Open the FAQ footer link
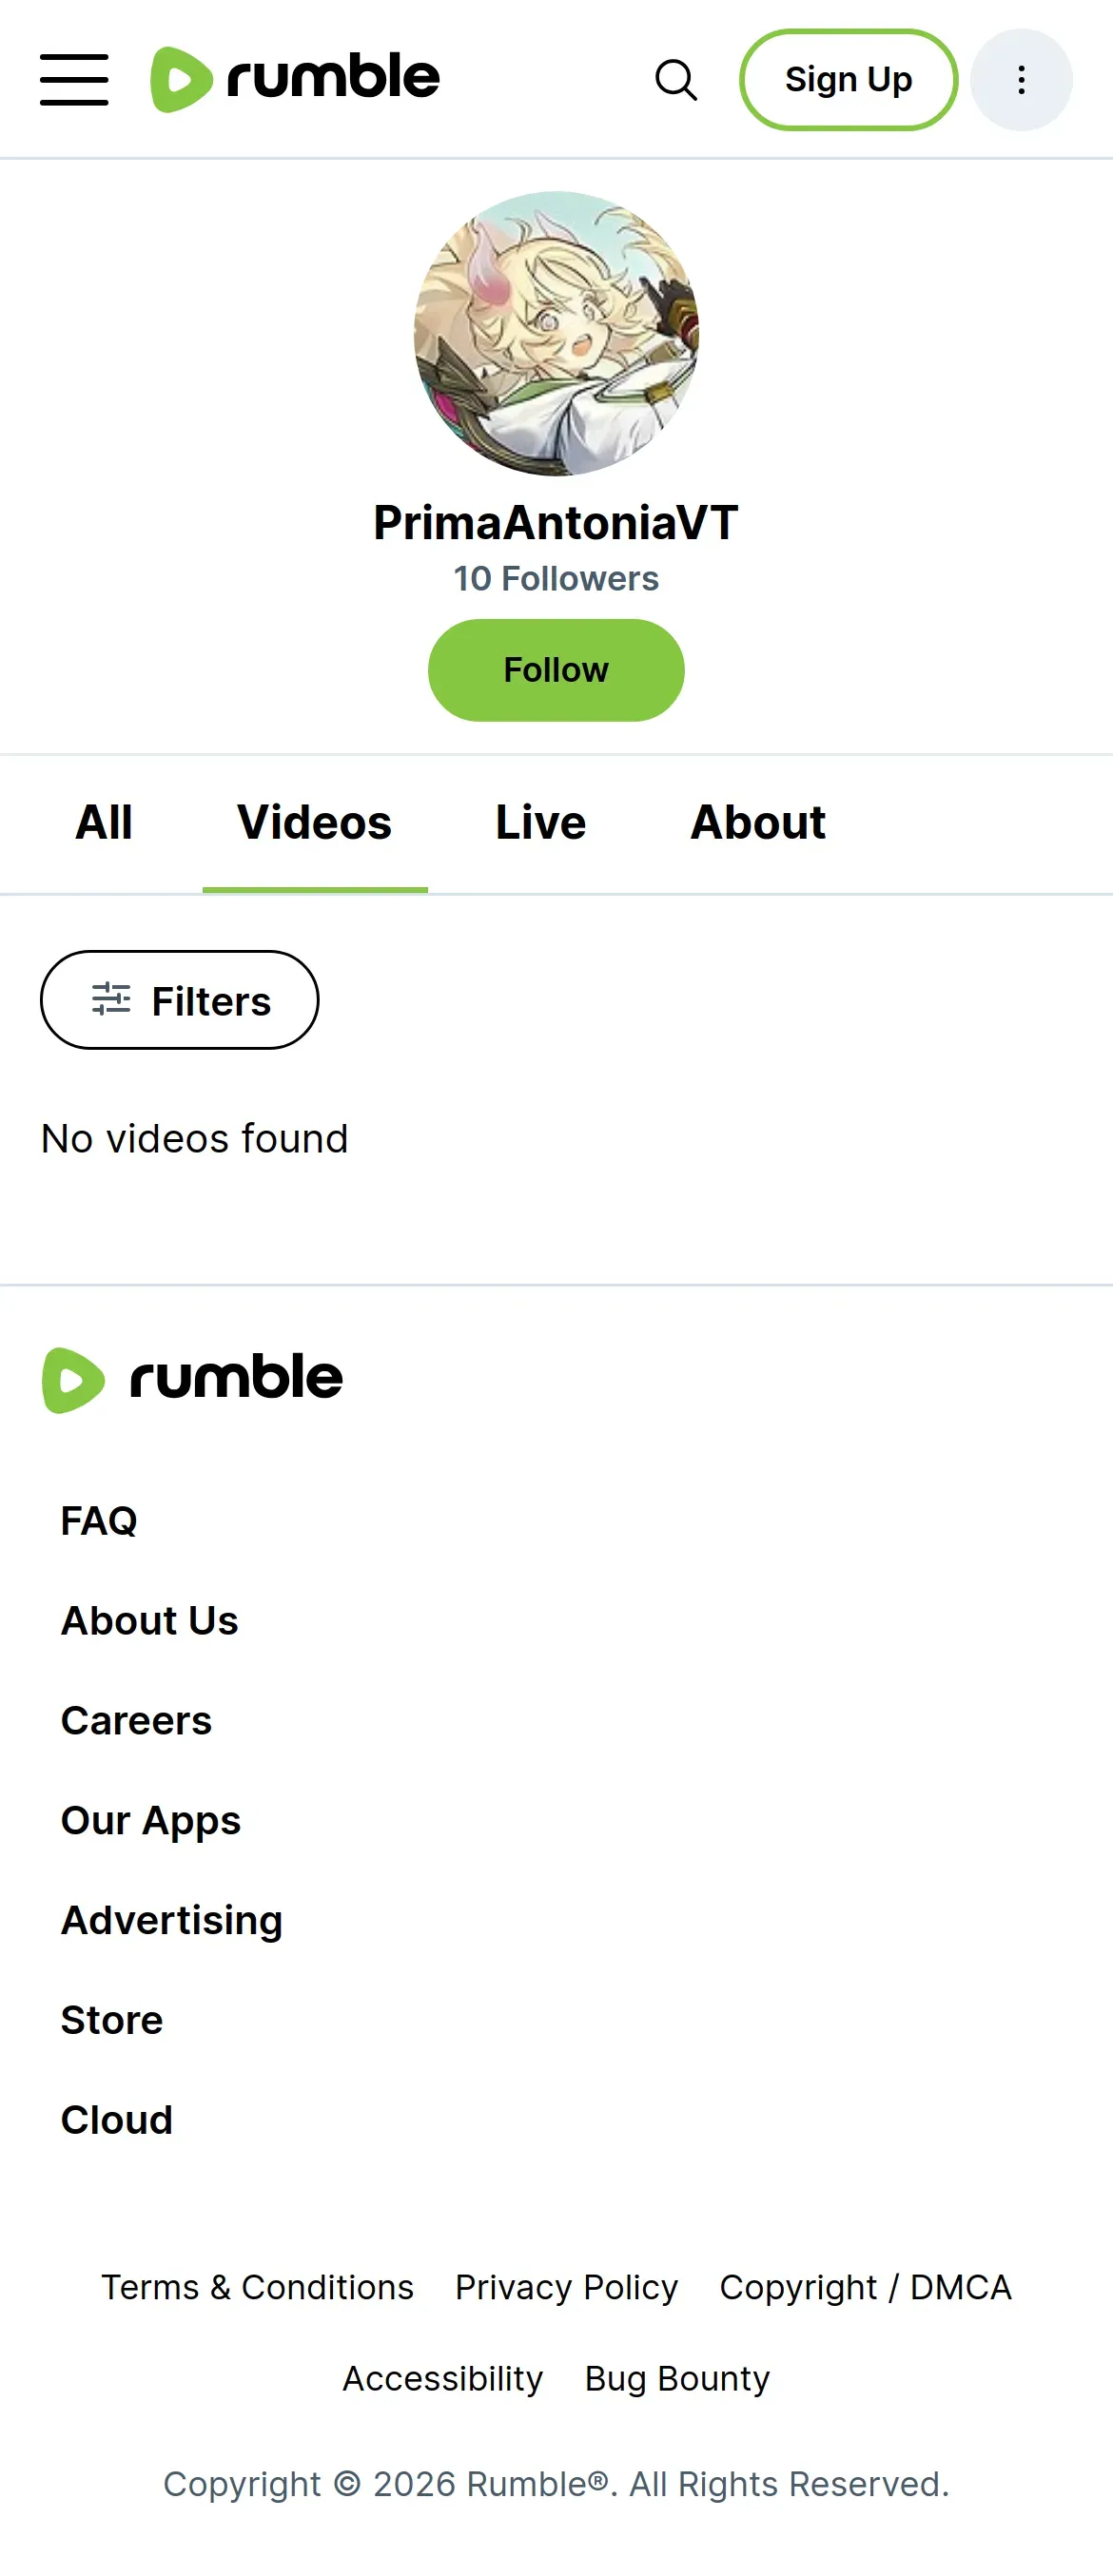The width and height of the screenshot is (1113, 2576). pyautogui.click(x=99, y=1521)
